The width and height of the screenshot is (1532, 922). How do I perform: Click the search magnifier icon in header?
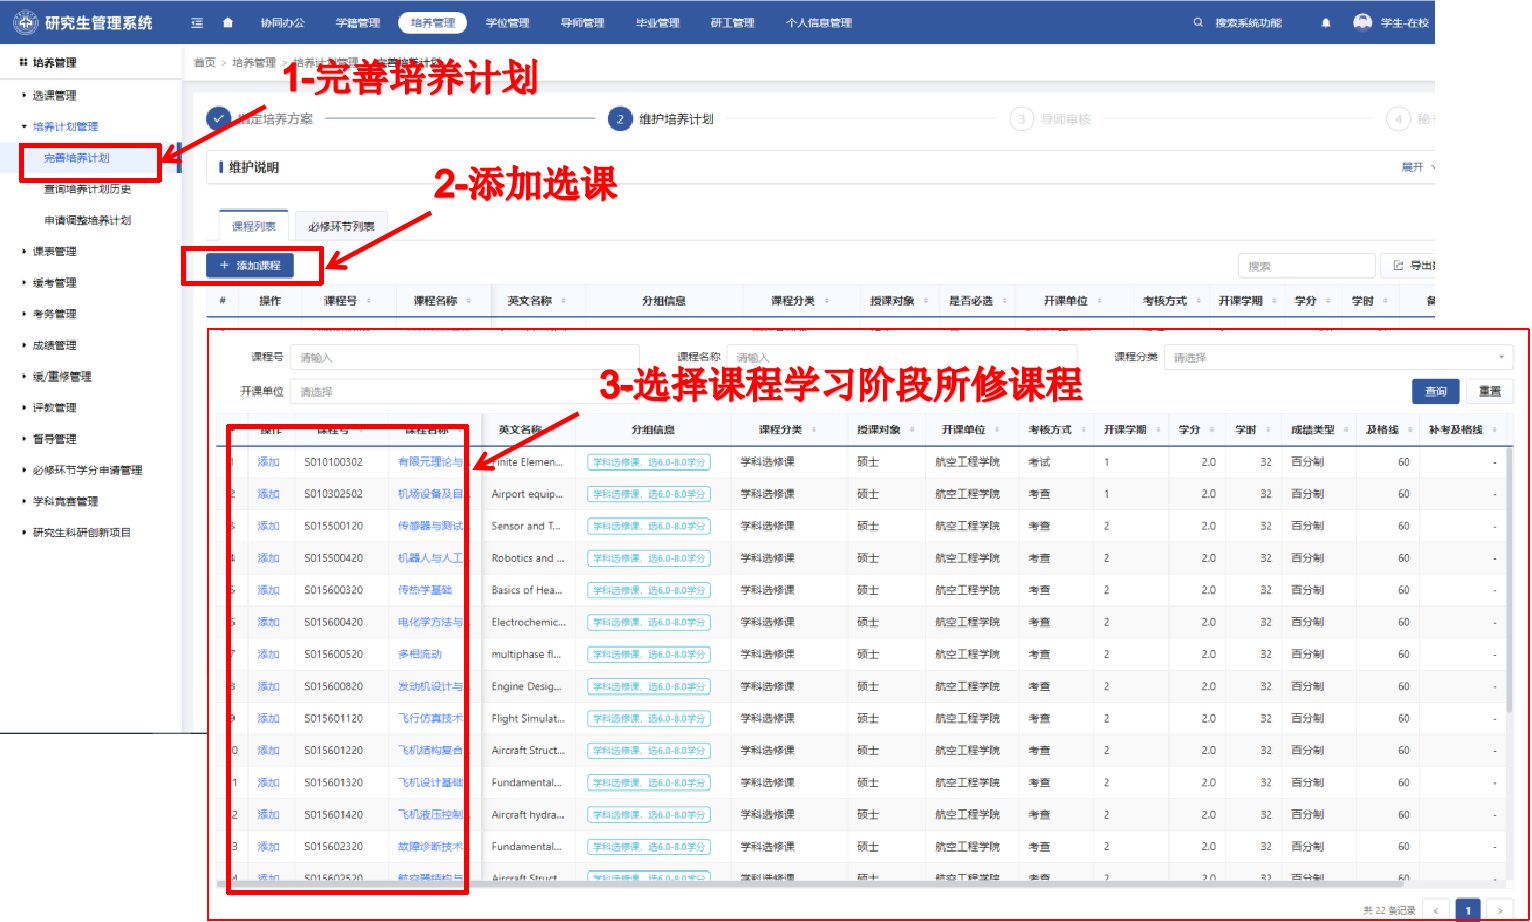[x=1198, y=23]
